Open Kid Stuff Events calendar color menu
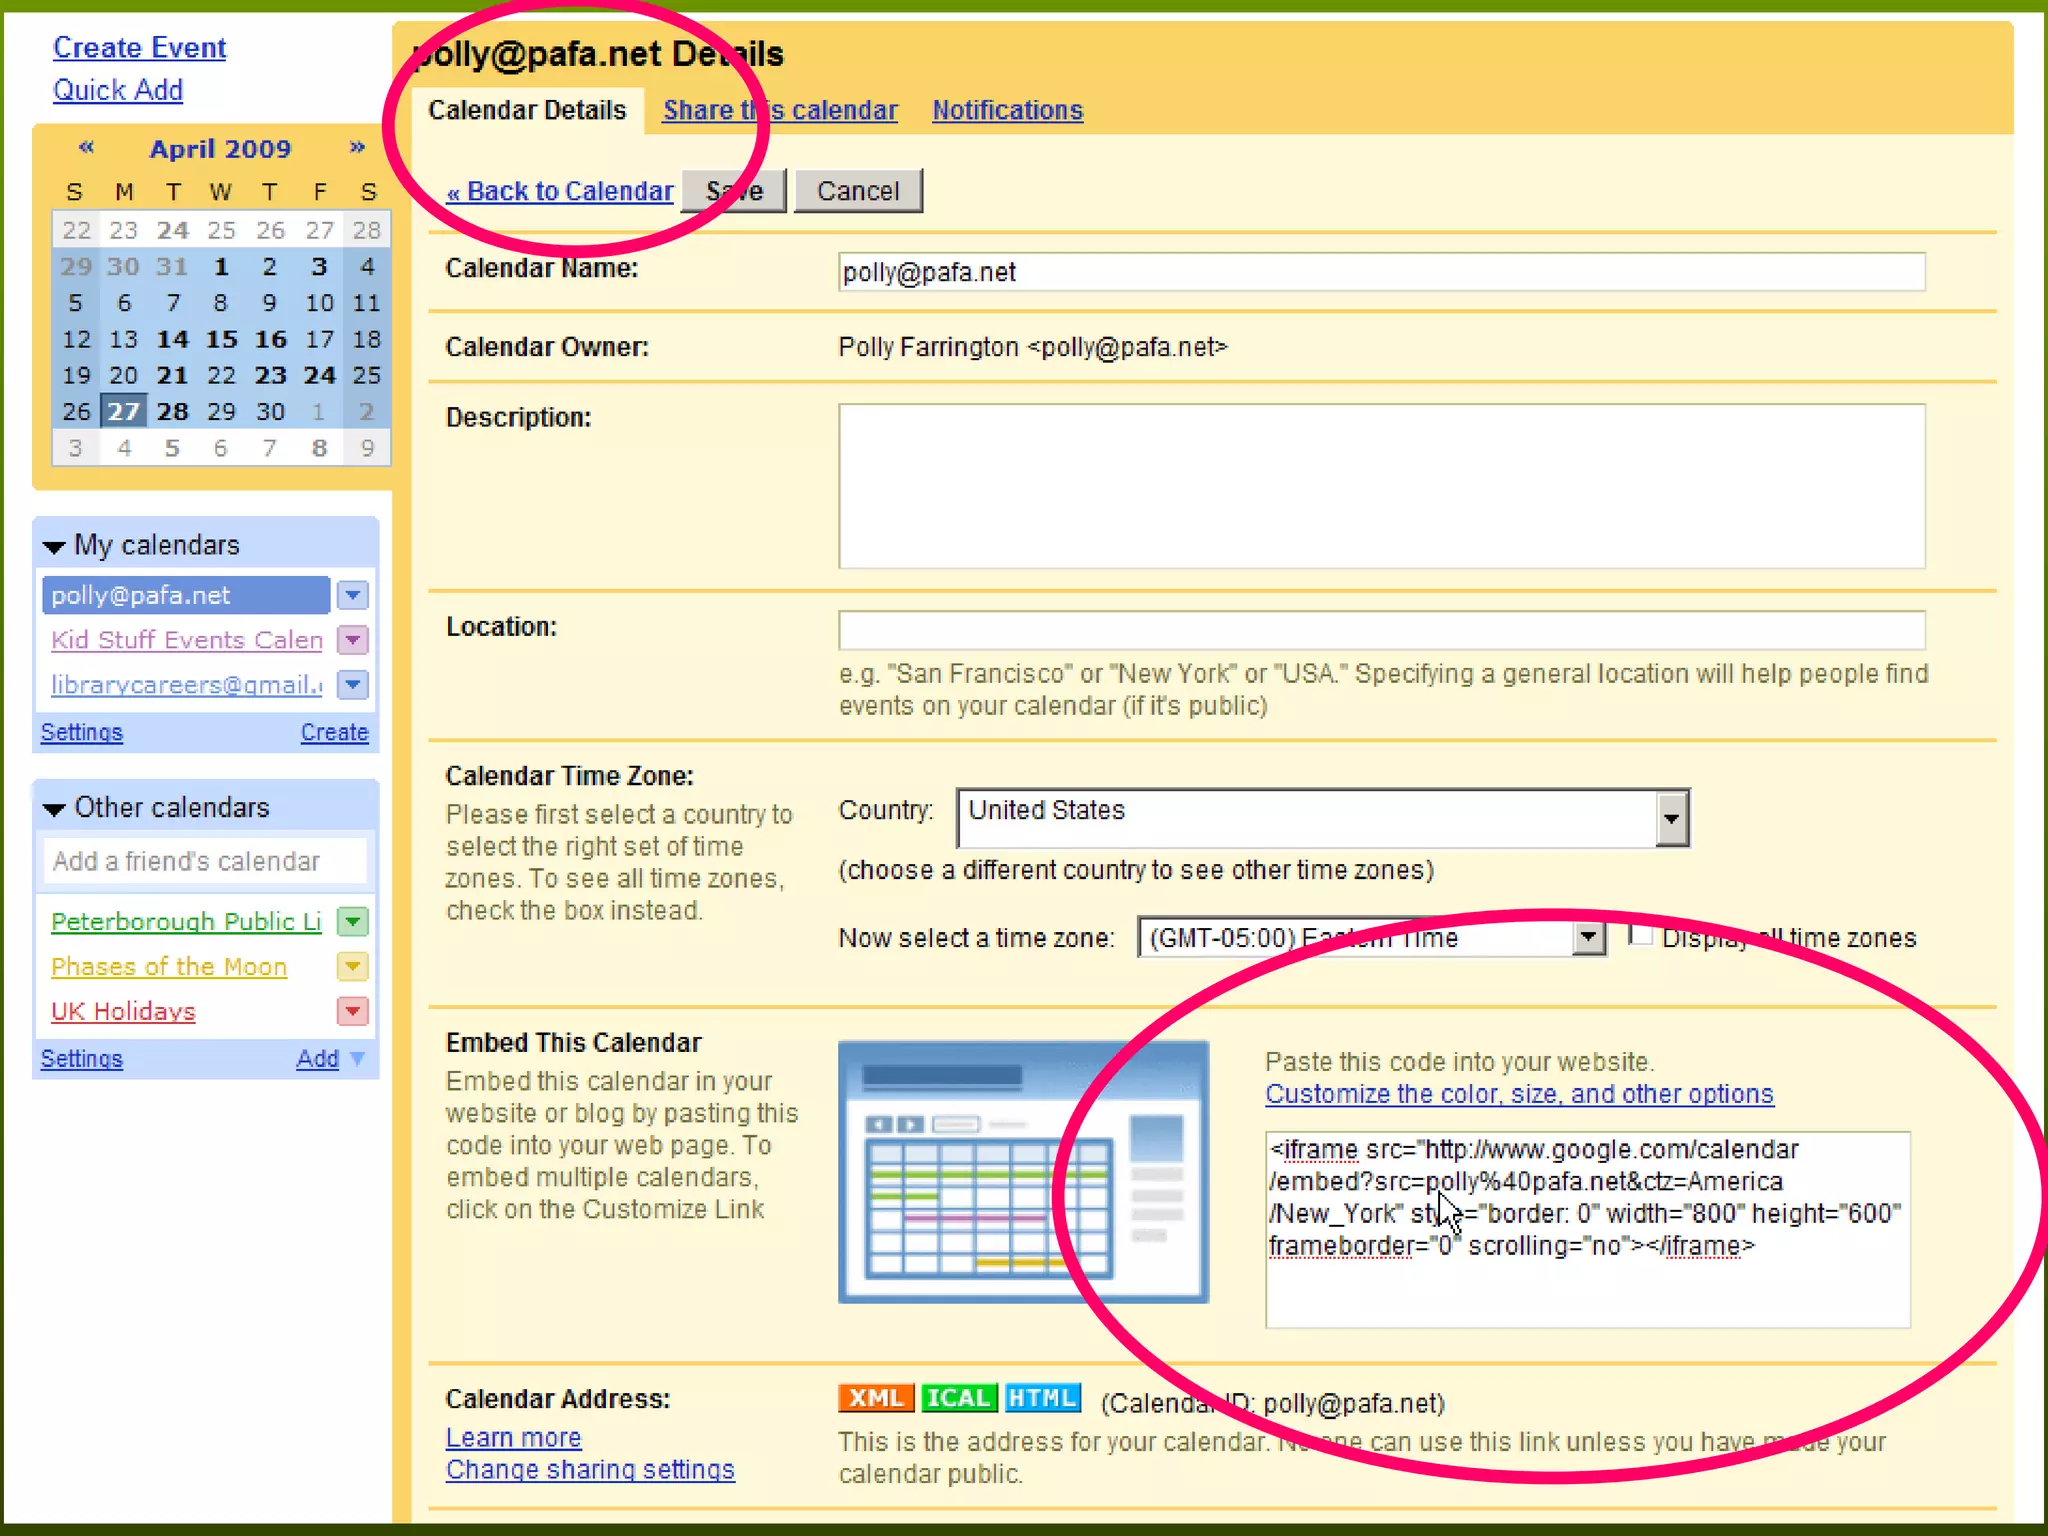 point(352,640)
